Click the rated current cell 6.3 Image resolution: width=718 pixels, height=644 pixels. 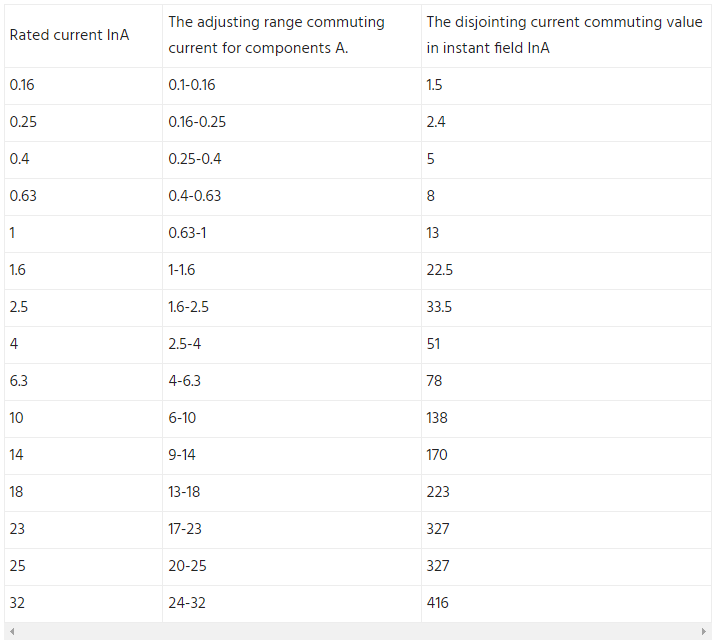[x=83, y=382]
